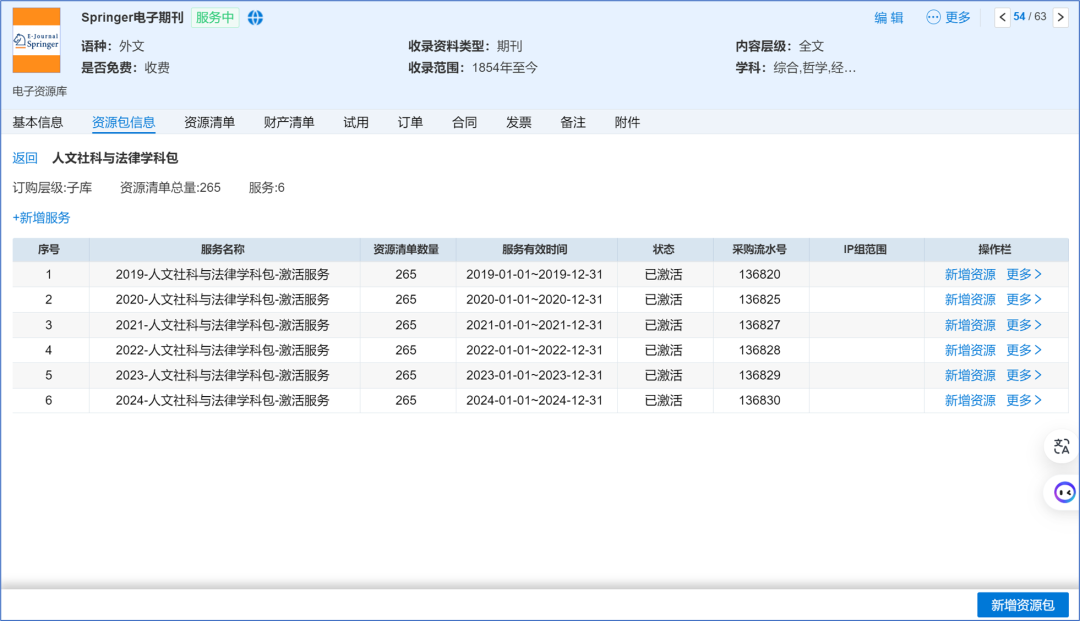This screenshot has width=1080, height=621.
Task: Switch to 资源清单 tab
Action: coord(209,123)
